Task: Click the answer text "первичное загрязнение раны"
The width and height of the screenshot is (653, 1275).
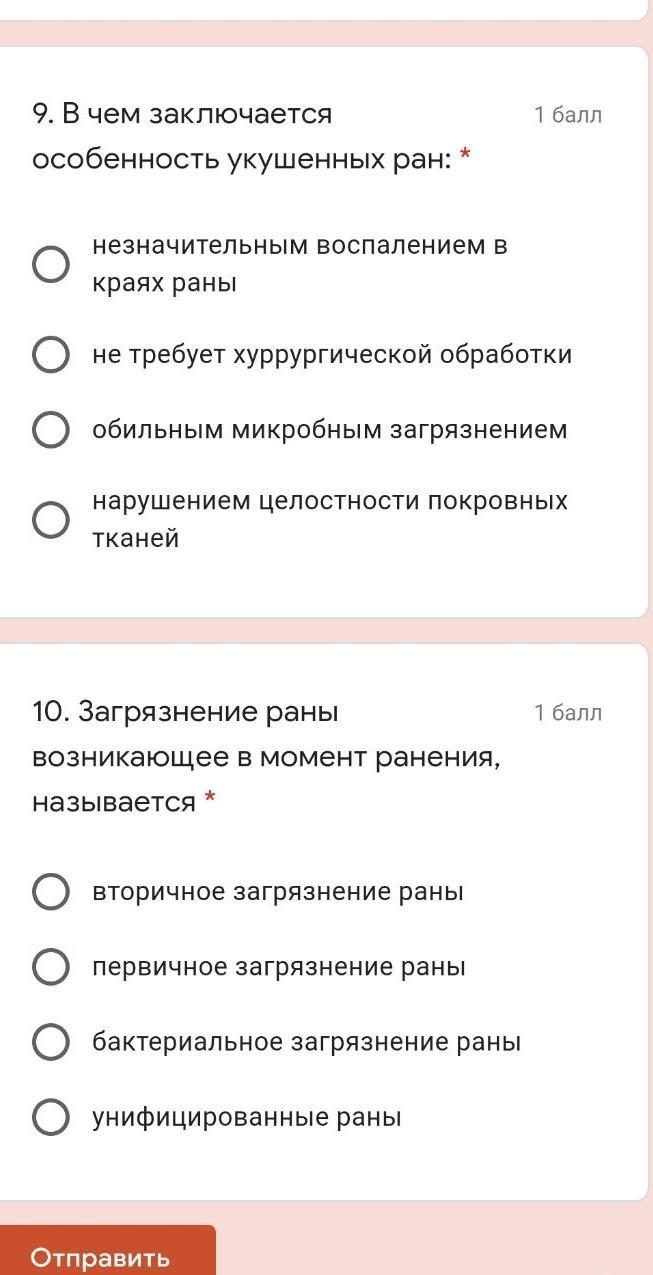Action: (279, 967)
